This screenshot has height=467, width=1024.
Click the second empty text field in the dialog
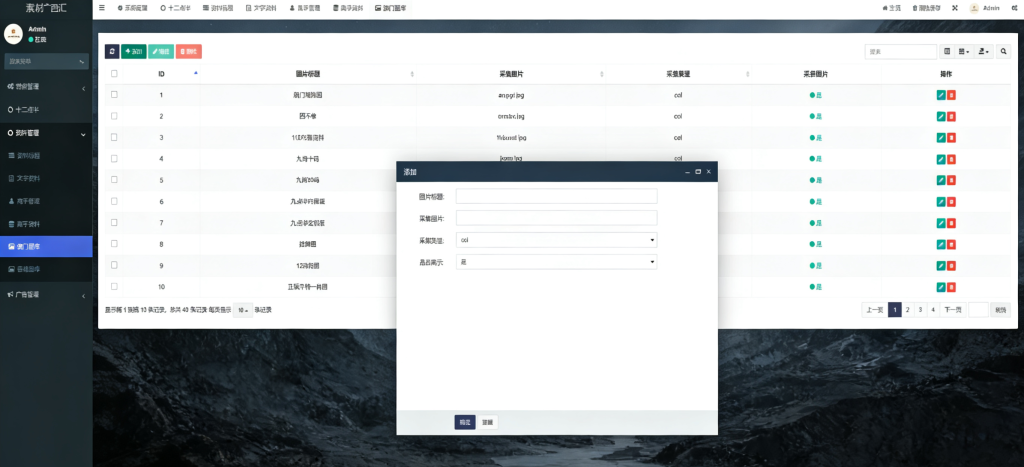coord(556,218)
